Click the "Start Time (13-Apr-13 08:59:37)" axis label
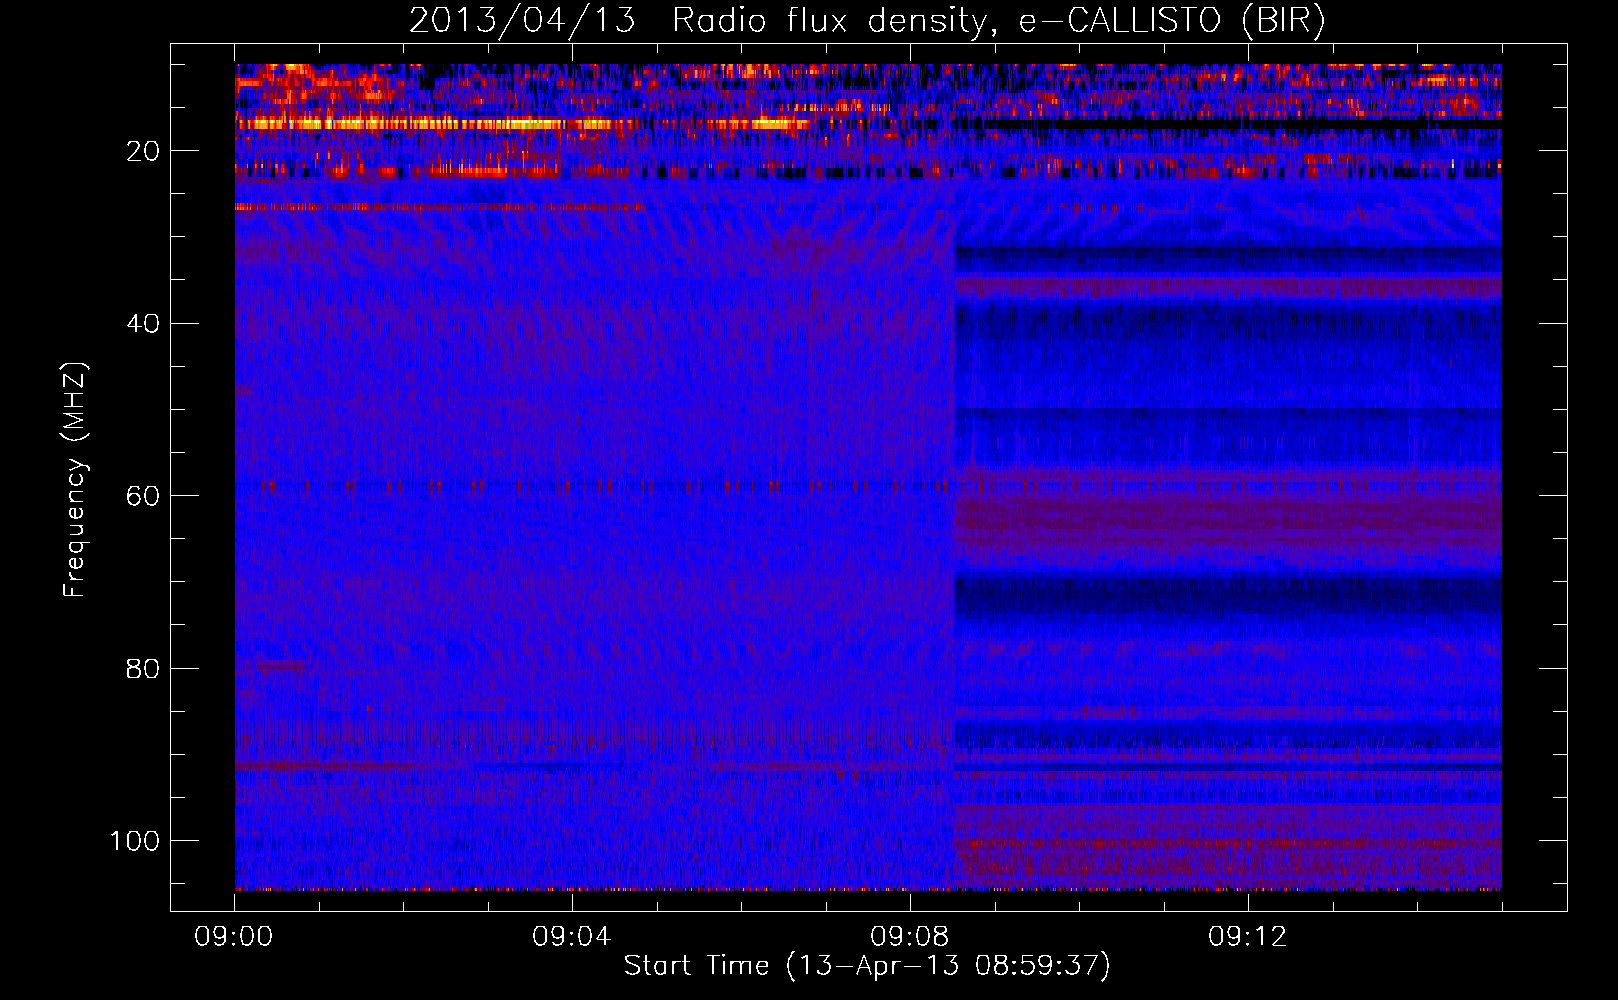The width and height of the screenshot is (1618, 1000). (867, 966)
